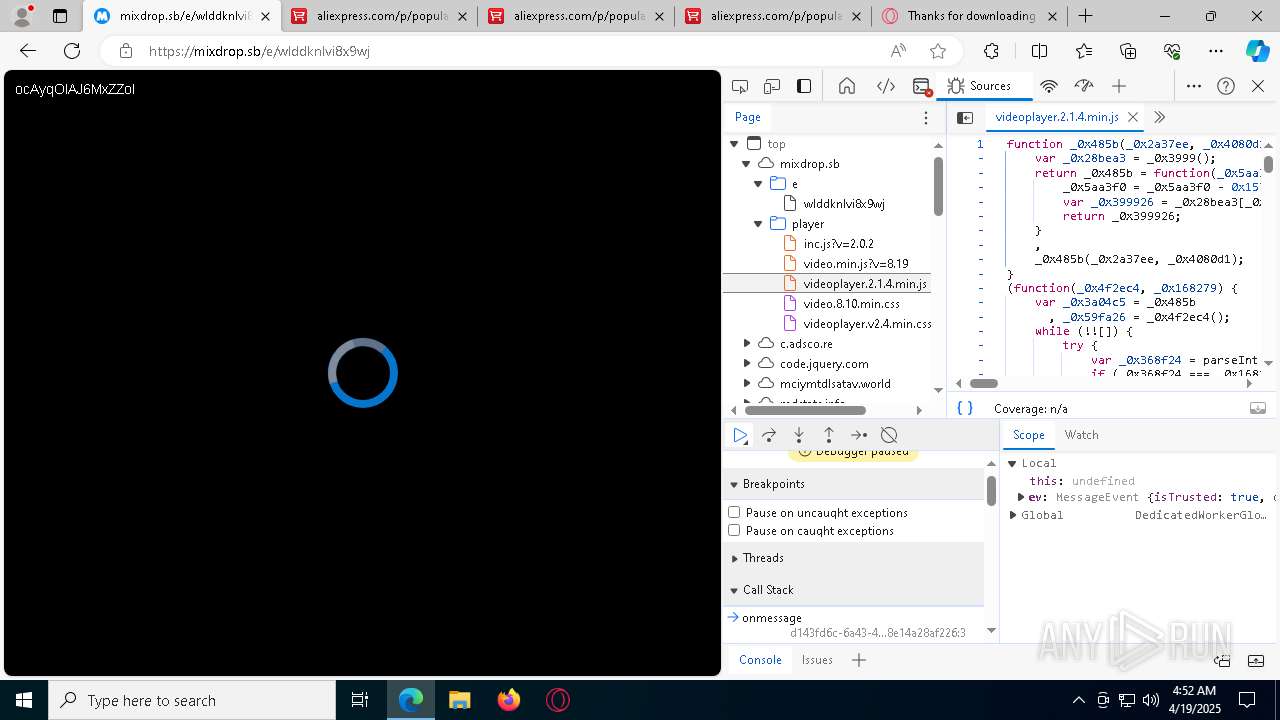Expand ev MessageEvent variable
1280x720 pixels.
[x=1021, y=497]
